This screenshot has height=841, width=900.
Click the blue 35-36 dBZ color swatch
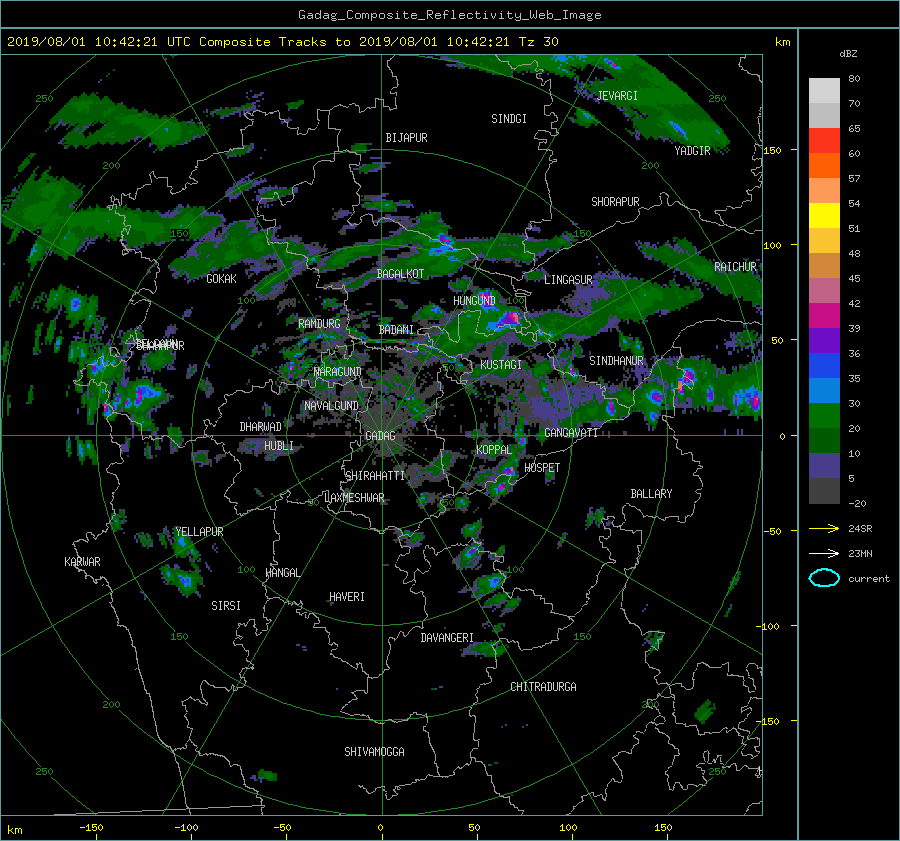(x=824, y=366)
